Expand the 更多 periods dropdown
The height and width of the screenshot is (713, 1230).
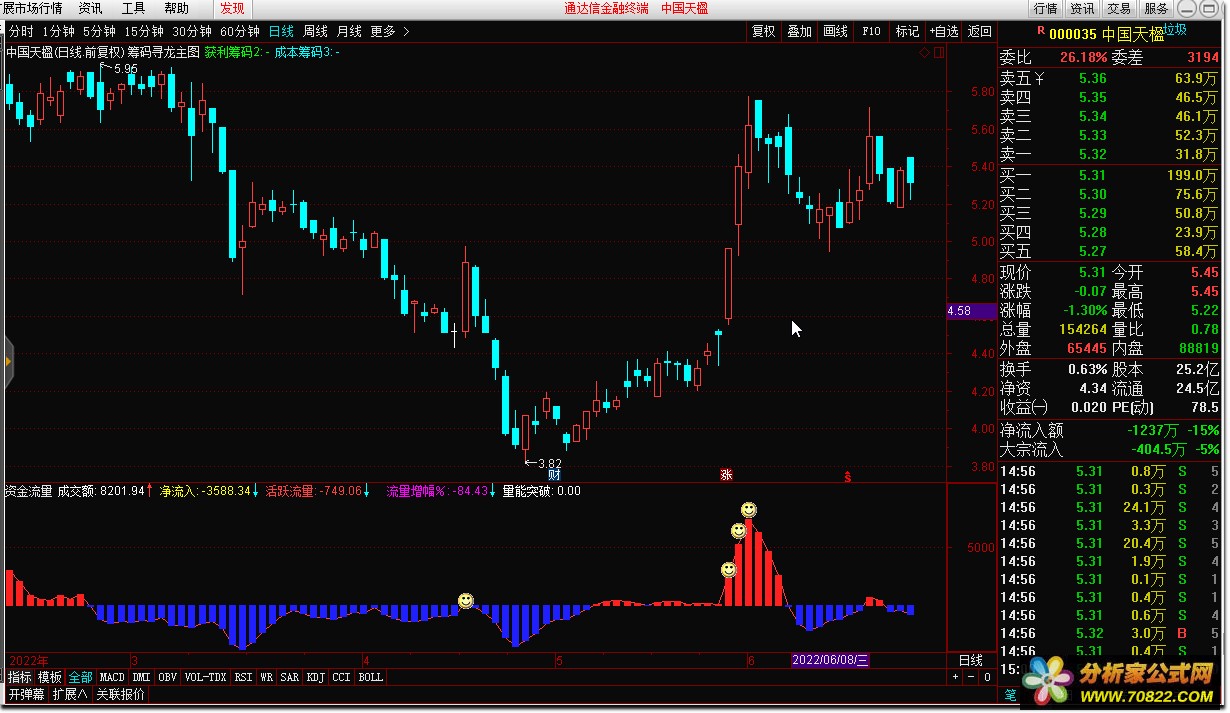[x=390, y=31]
